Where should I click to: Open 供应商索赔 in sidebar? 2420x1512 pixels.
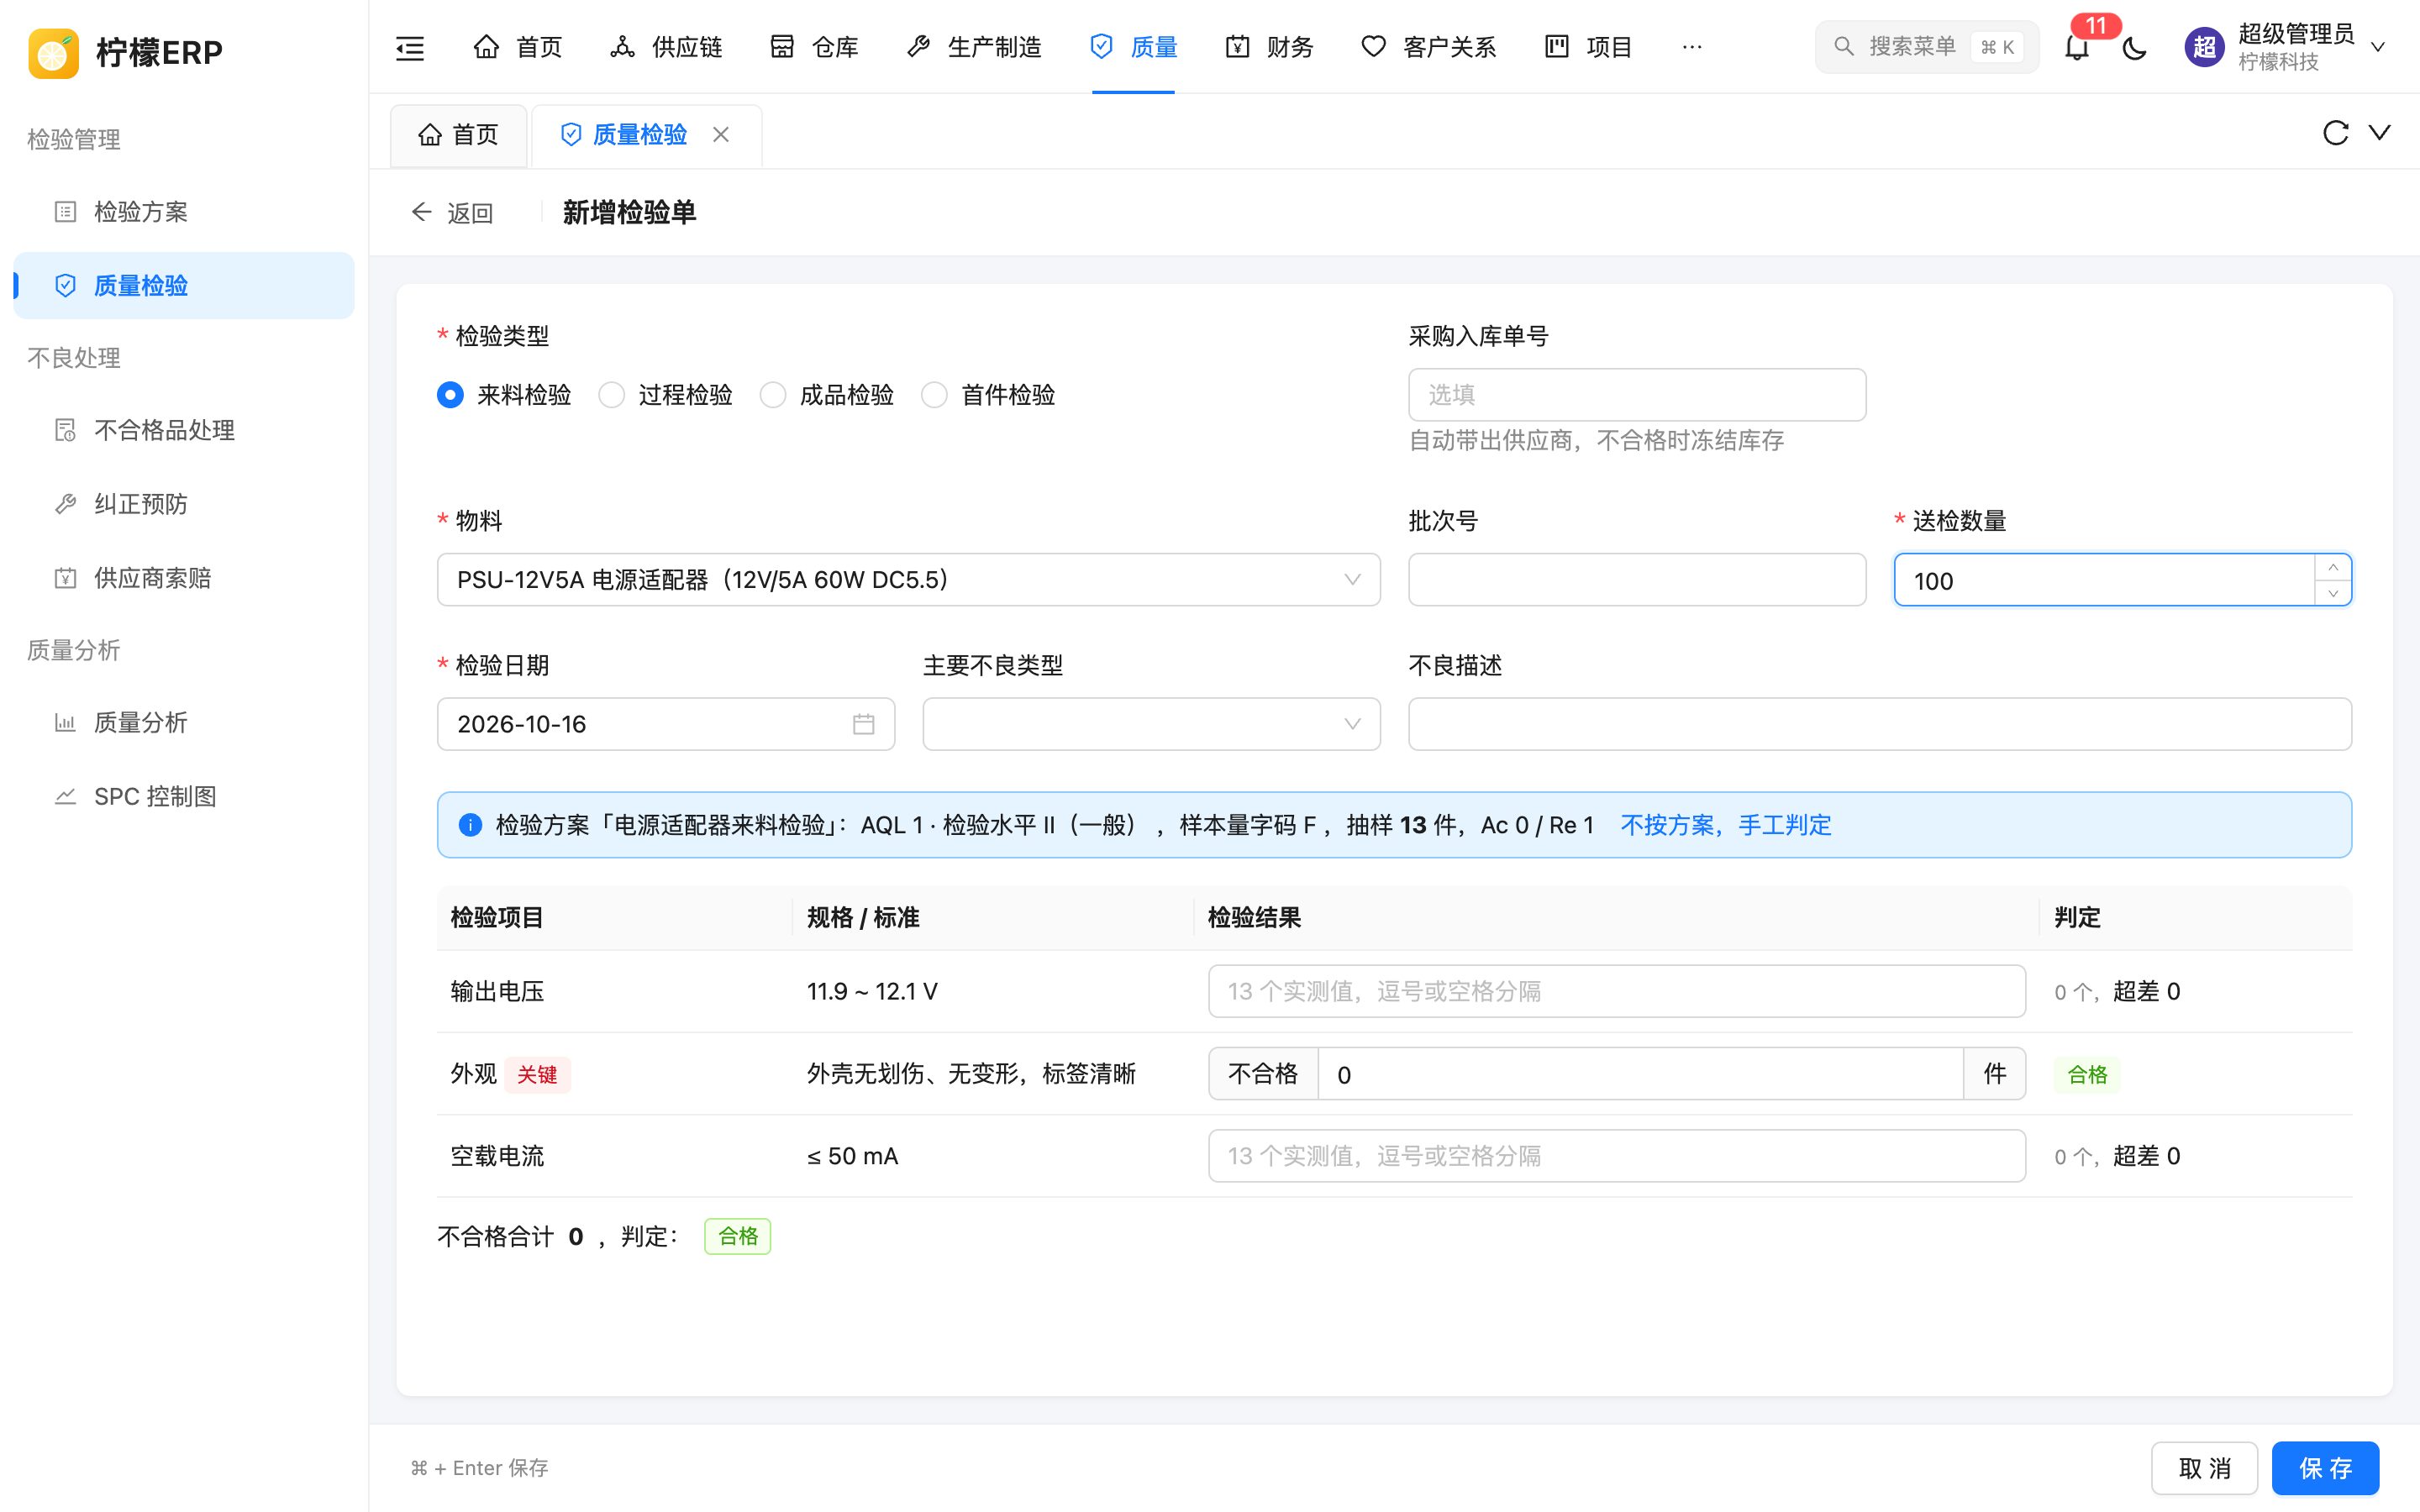pyautogui.click(x=184, y=578)
